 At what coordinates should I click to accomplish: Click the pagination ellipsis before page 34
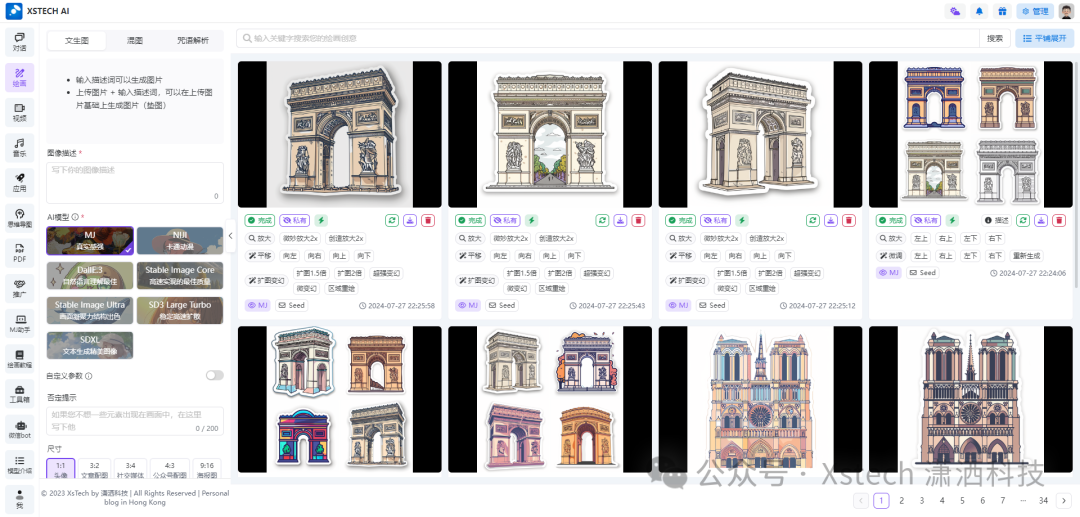[x=1023, y=500]
